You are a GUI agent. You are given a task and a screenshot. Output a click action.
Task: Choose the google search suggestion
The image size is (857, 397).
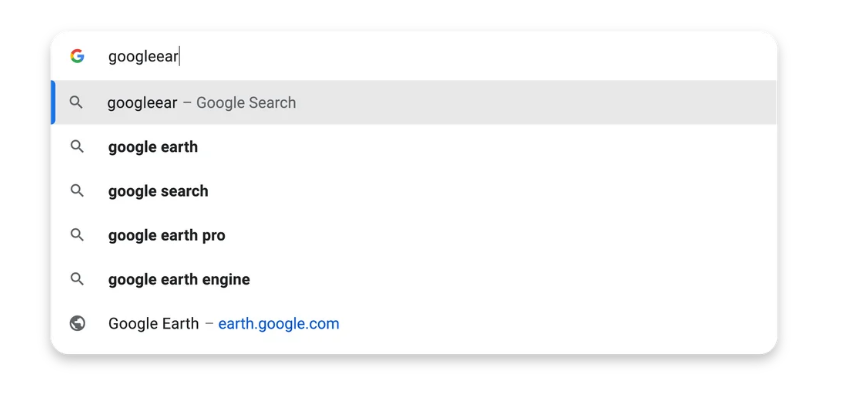coord(414,191)
